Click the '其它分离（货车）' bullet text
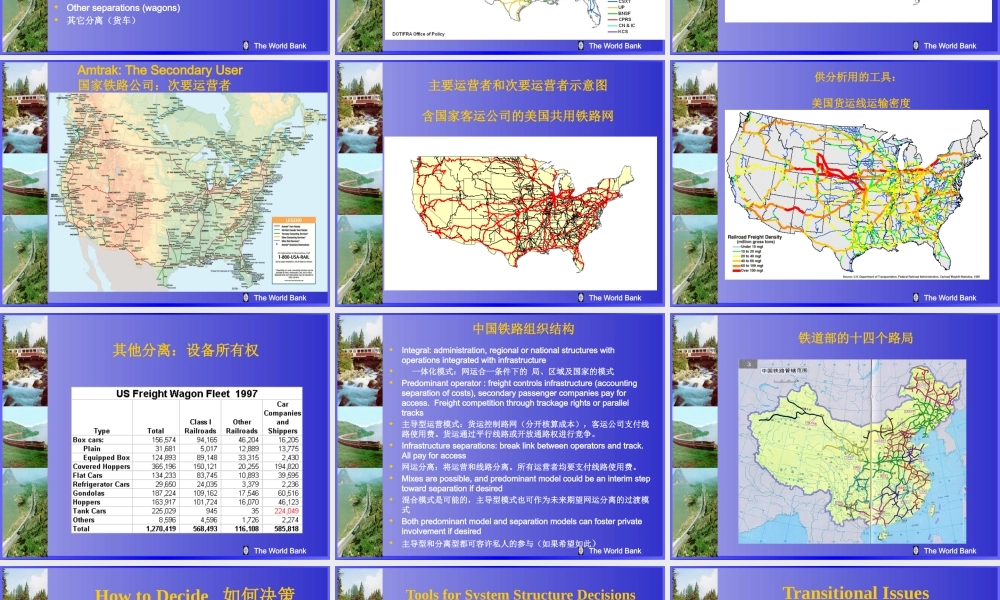The height and width of the screenshot is (600, 1000). (x=102, y=20)
